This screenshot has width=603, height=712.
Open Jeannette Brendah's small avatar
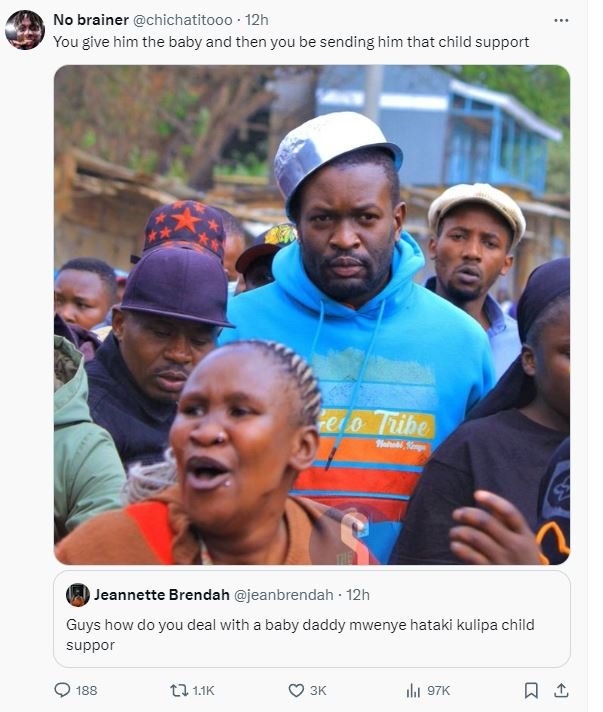[78, 595]
